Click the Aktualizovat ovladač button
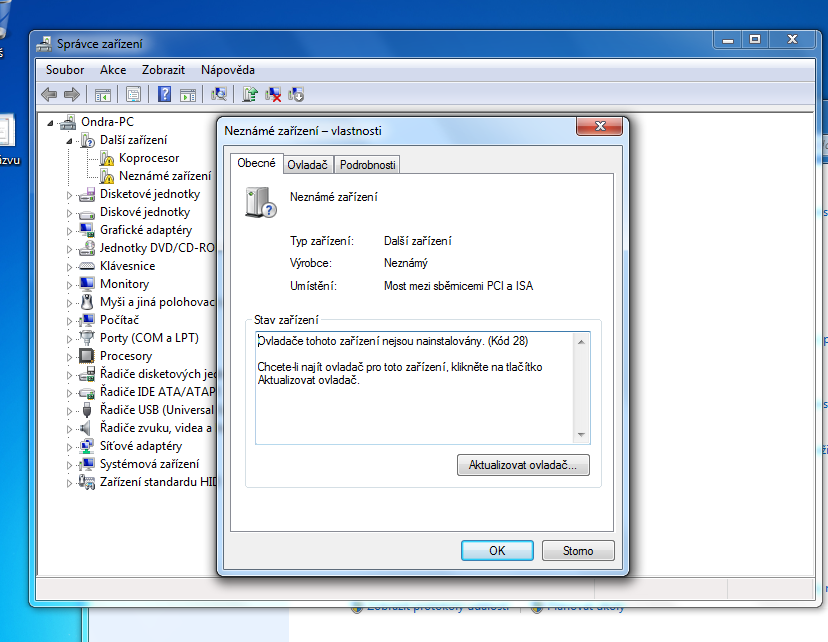Image resolution: width=828 pixels, height=642 pixels. pos(523,465)
